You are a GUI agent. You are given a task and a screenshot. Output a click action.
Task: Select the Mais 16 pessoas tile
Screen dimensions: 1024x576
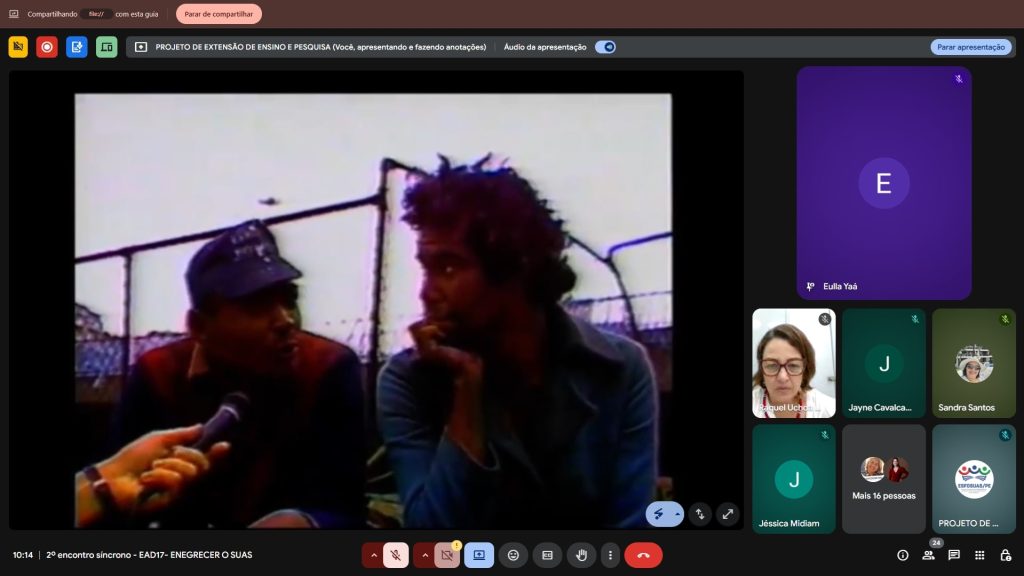click(x=884, y=478)
